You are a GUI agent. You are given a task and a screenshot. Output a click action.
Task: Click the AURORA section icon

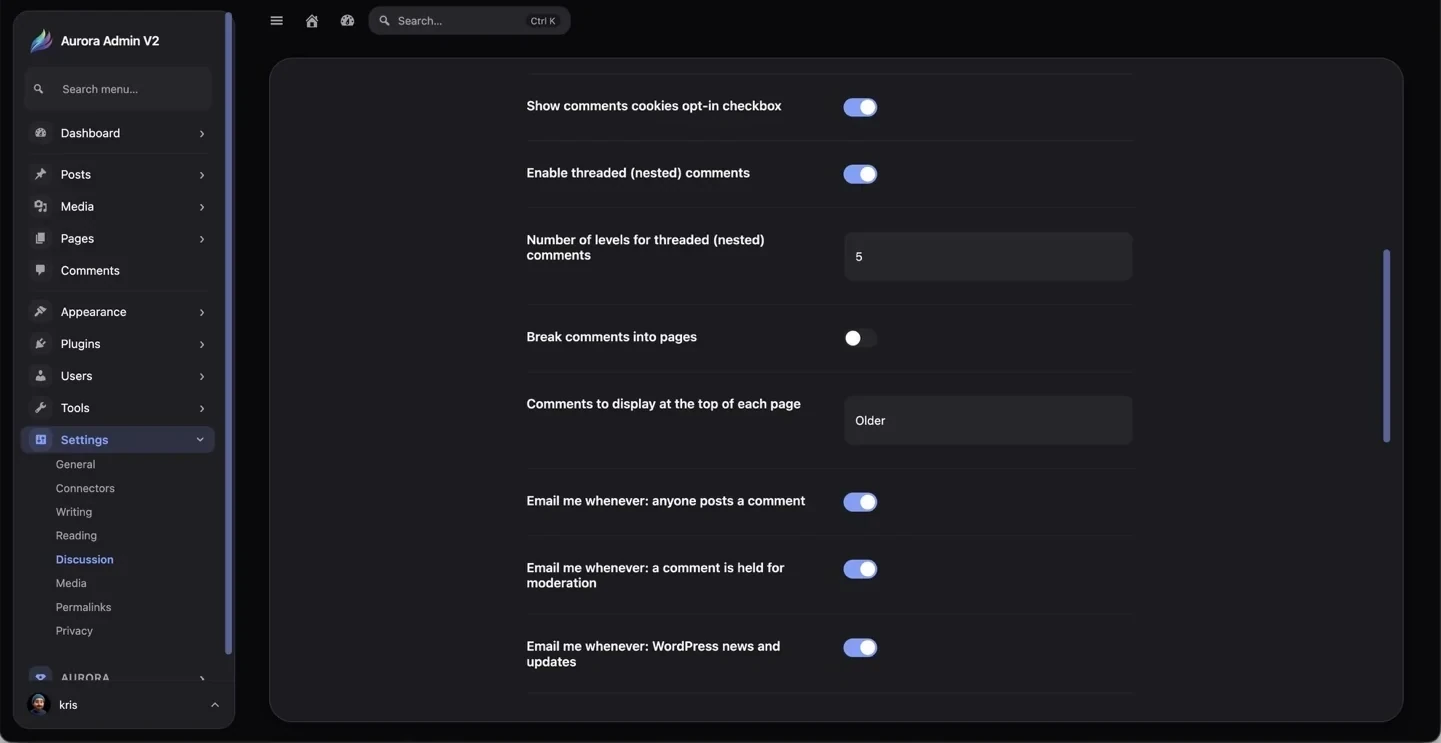(x=41, y=677)
